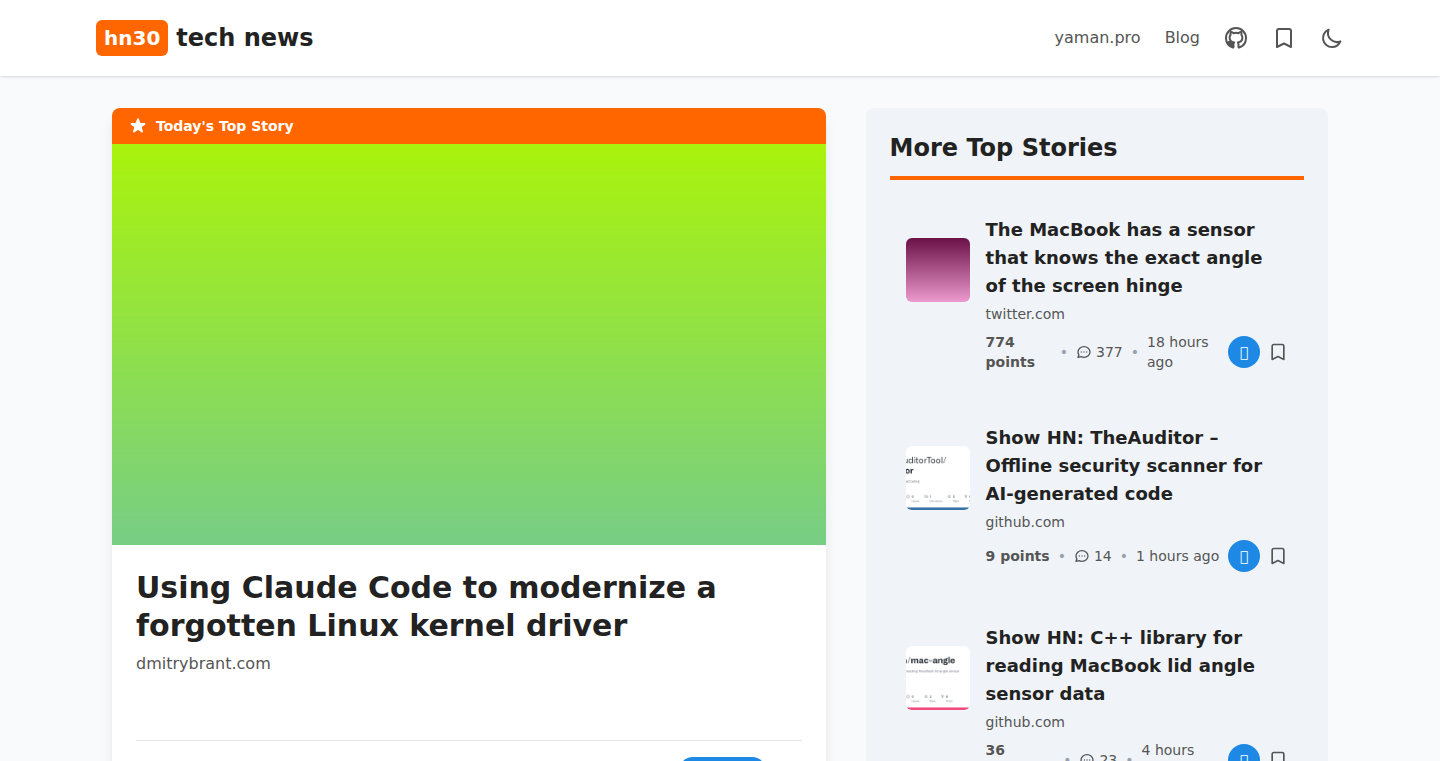The image size is (1440, 761).
Task: Click the 377 comments icon
Action: click(1083, 352)
